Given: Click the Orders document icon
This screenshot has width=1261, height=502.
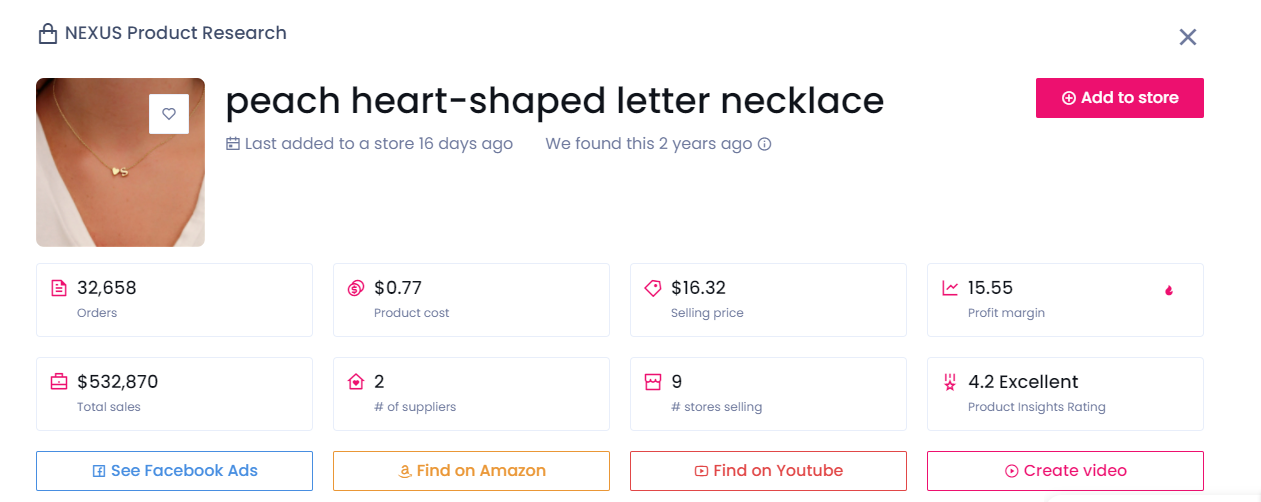Looking at the screenshot, I should [59, 288].
